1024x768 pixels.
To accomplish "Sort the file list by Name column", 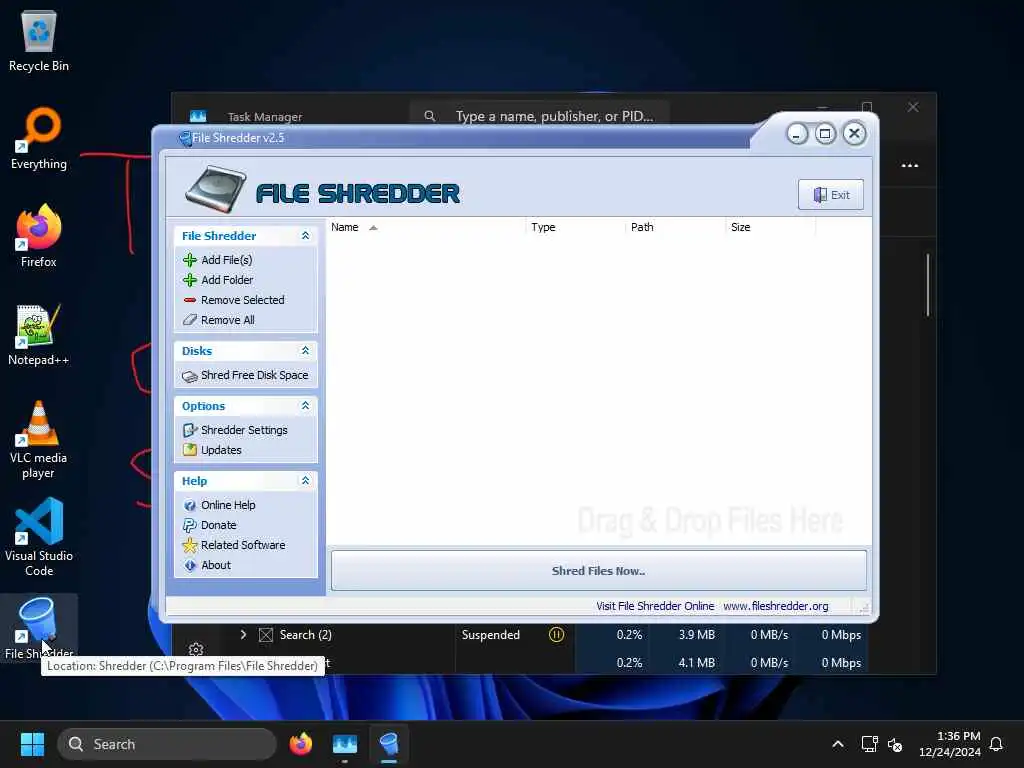I will [x=425, y=227].
